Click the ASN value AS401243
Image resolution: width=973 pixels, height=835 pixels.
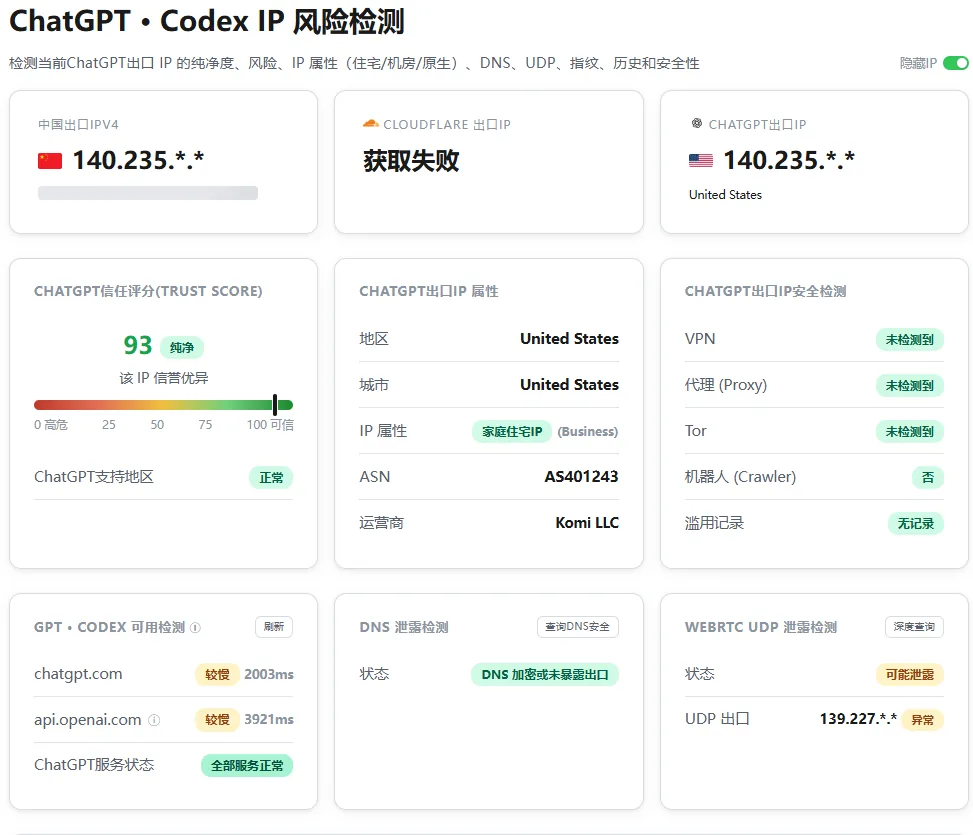[581, 476]
